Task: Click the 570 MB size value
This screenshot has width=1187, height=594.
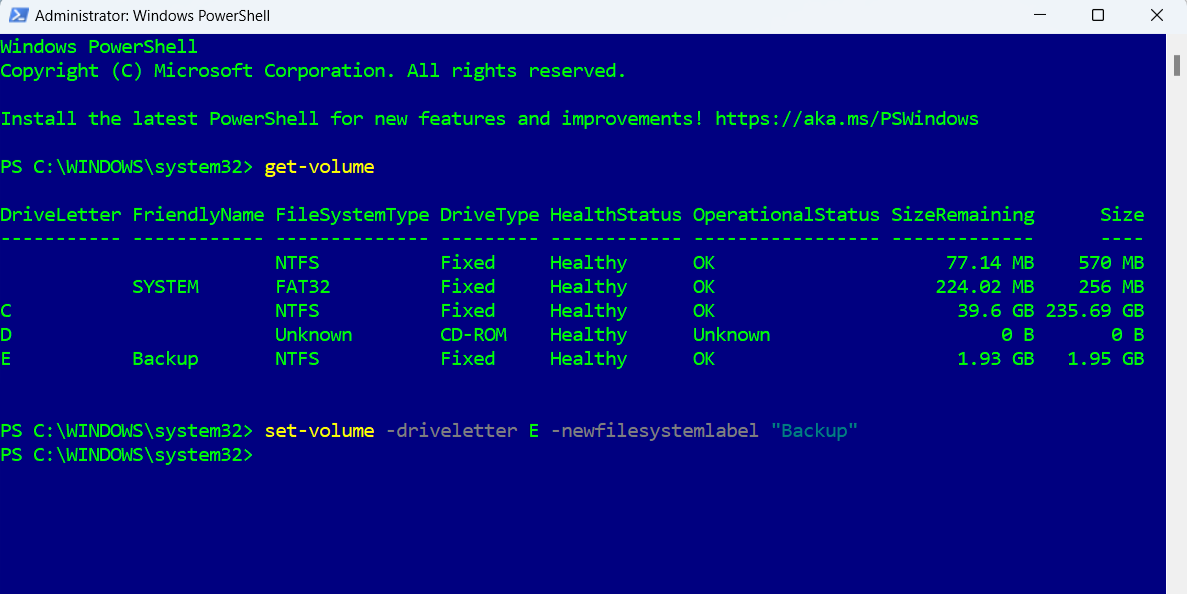Action: 1111,263
